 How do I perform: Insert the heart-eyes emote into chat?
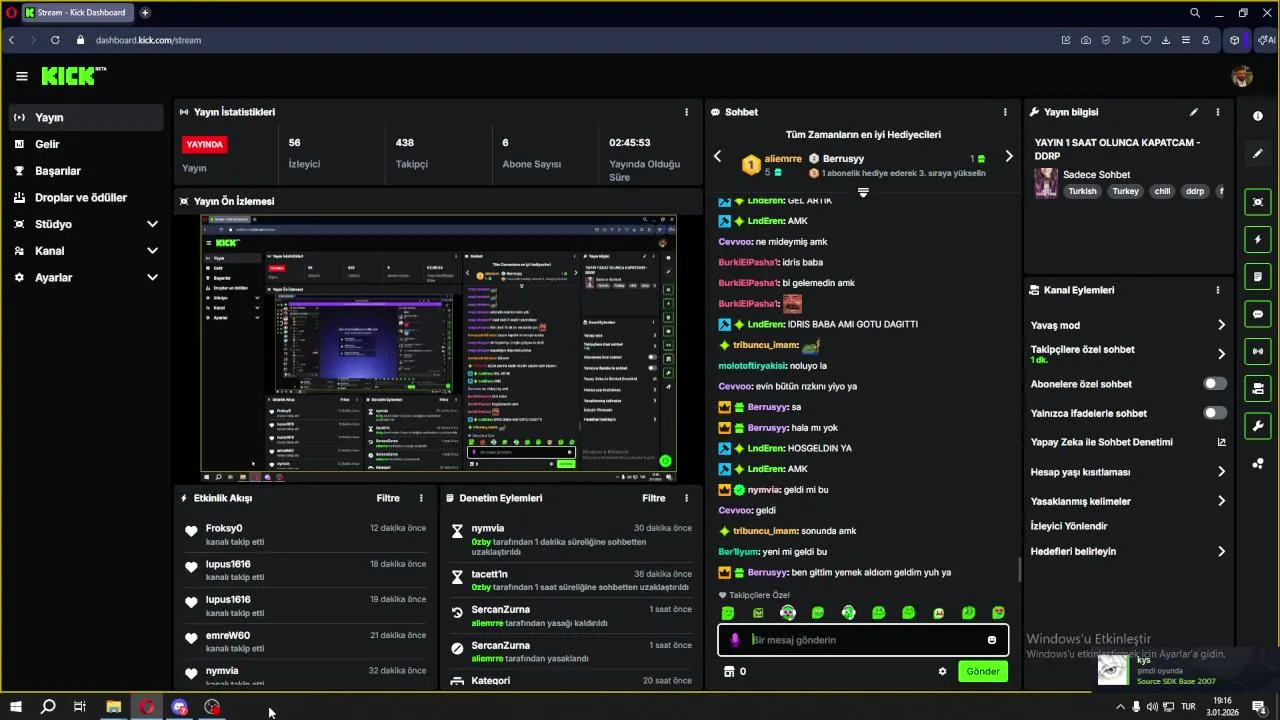point(998,613)
